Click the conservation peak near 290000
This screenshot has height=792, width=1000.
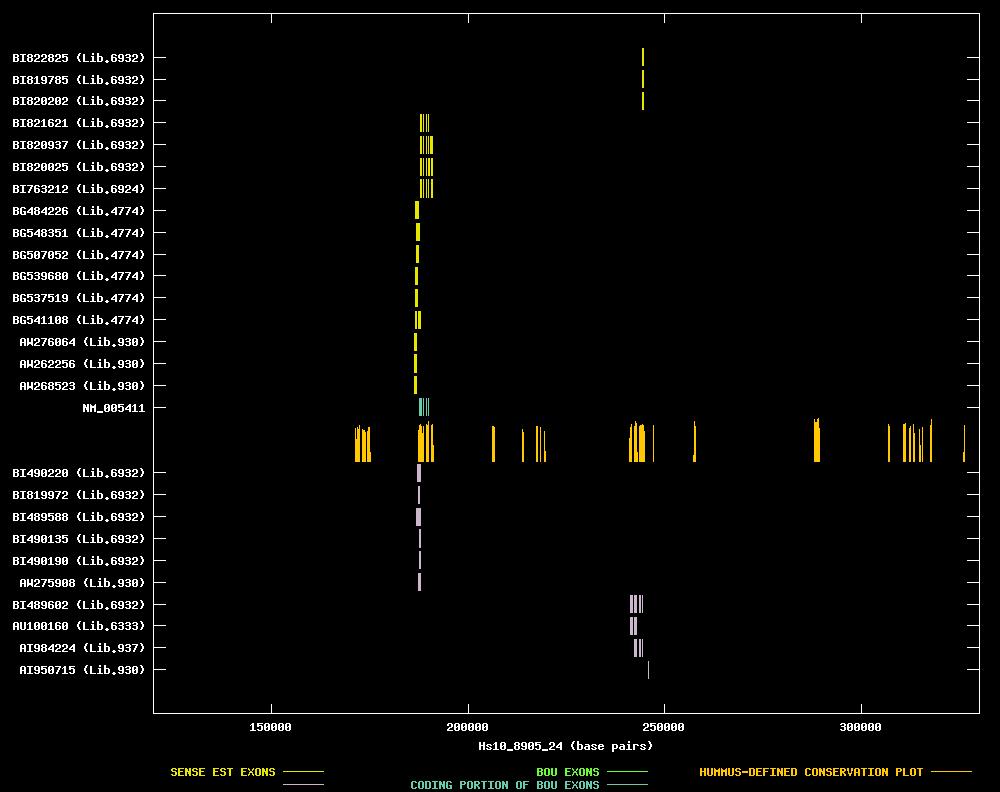pyautogui.click(x=817, y=440)
